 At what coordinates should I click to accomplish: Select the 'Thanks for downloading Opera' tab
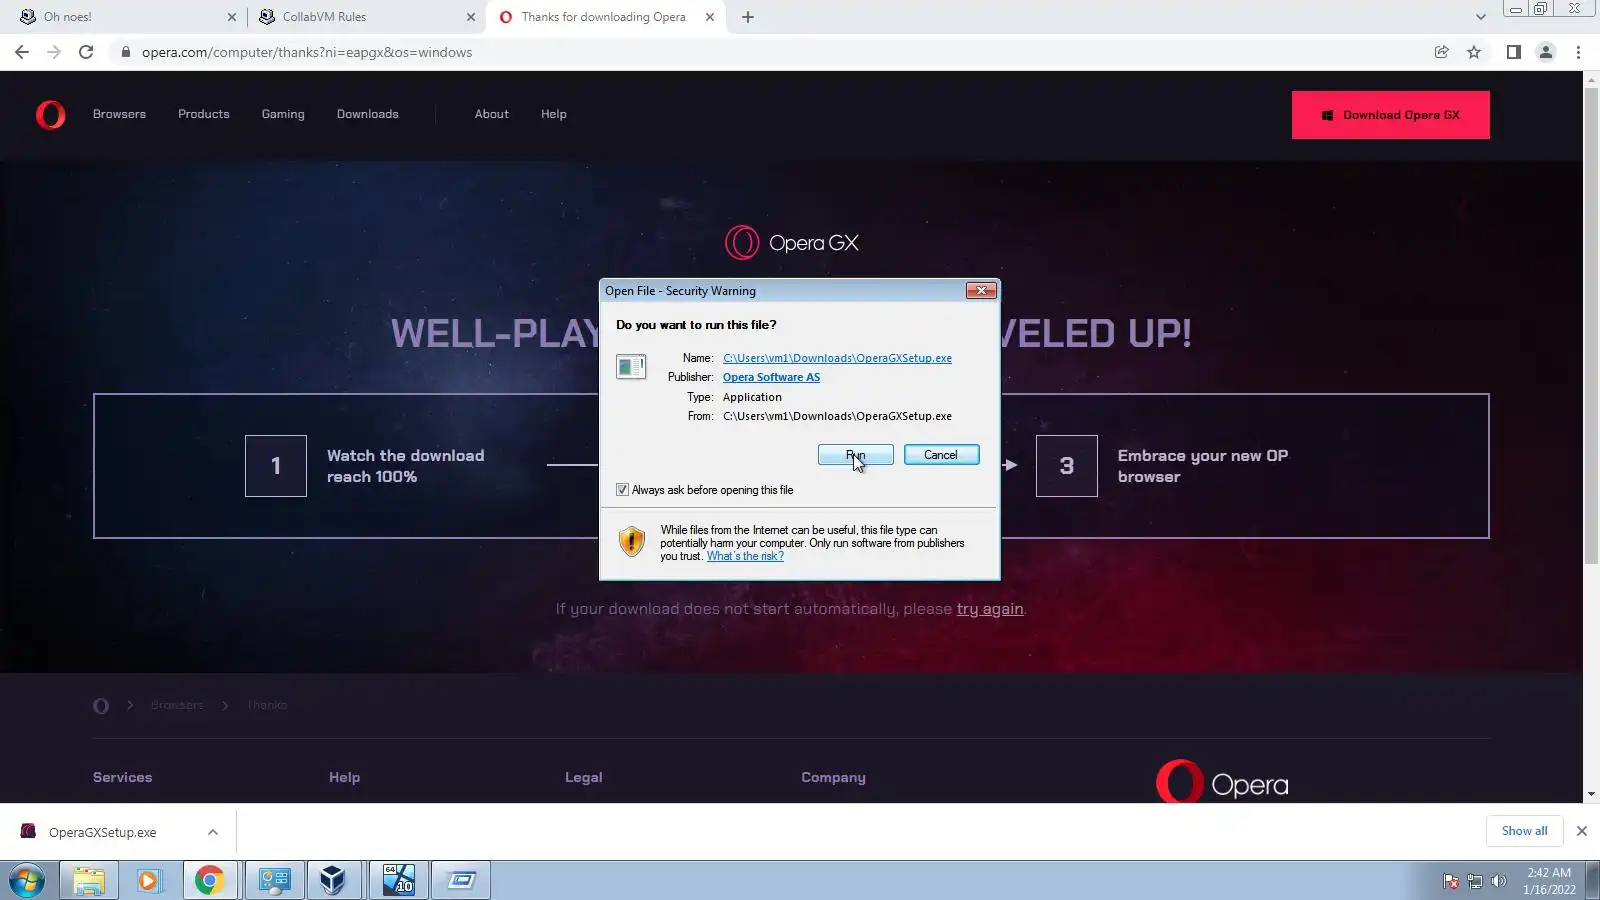tap(603, 17)
